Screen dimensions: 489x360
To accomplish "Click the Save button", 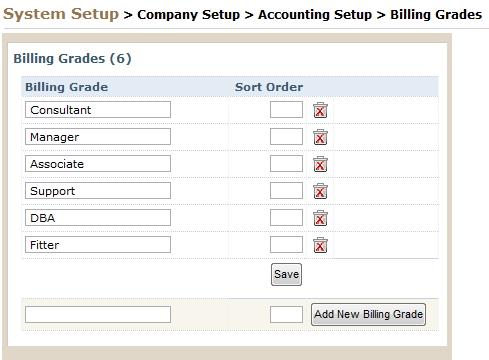I will tap(286, 274).
